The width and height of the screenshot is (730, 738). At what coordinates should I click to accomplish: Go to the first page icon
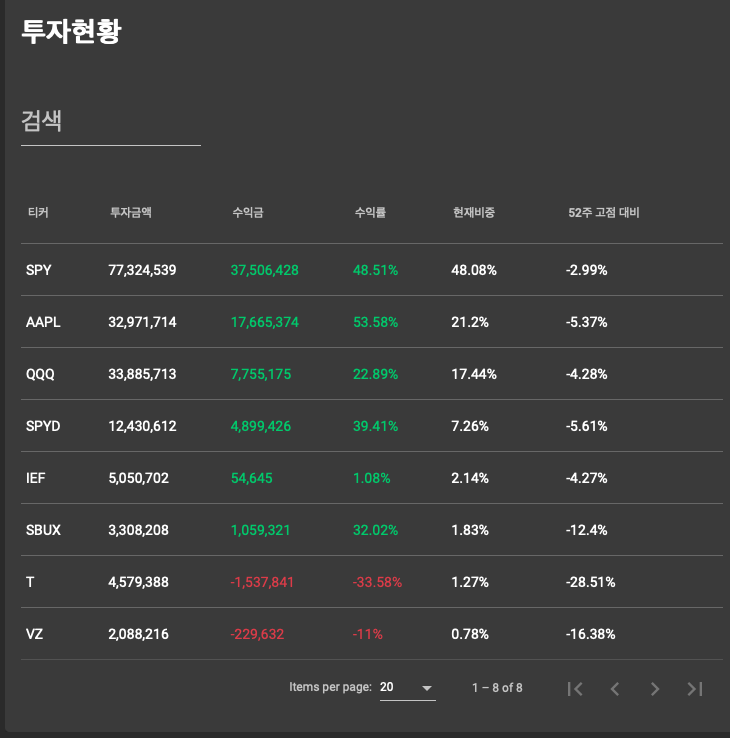(575, 689)
